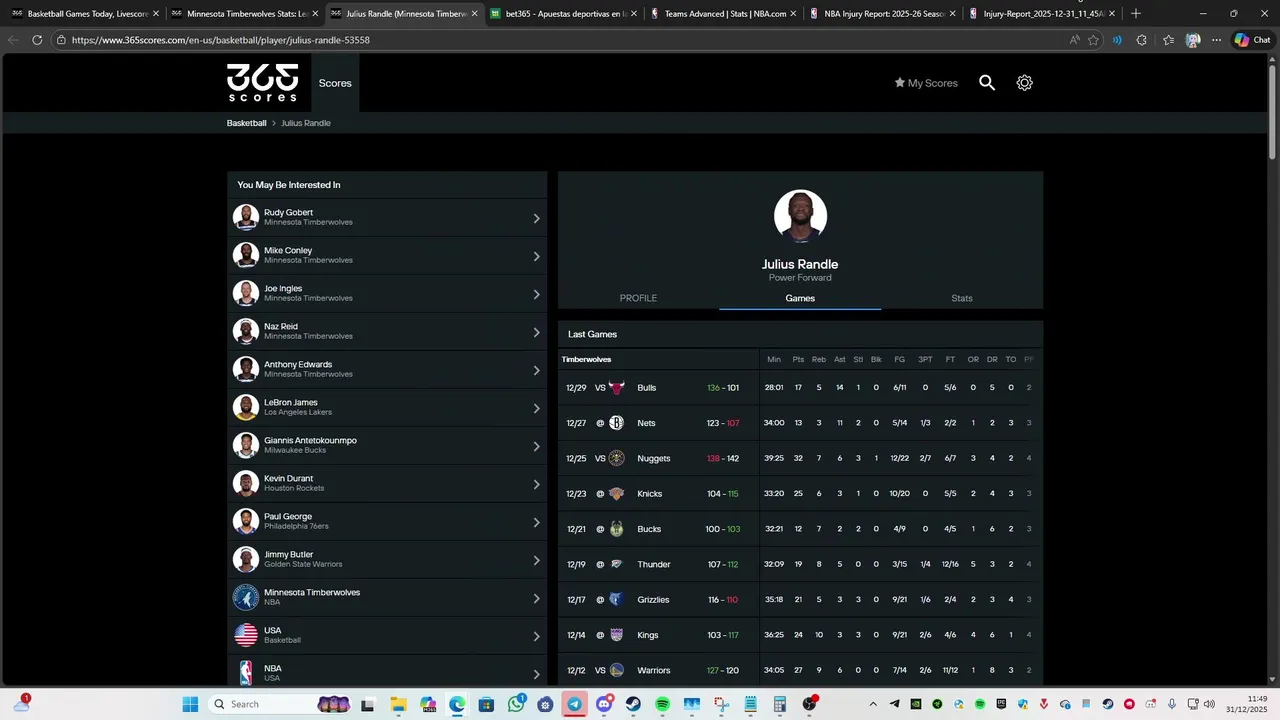Switch to NBA Injury Report browser tab

(x=883, y=14)
